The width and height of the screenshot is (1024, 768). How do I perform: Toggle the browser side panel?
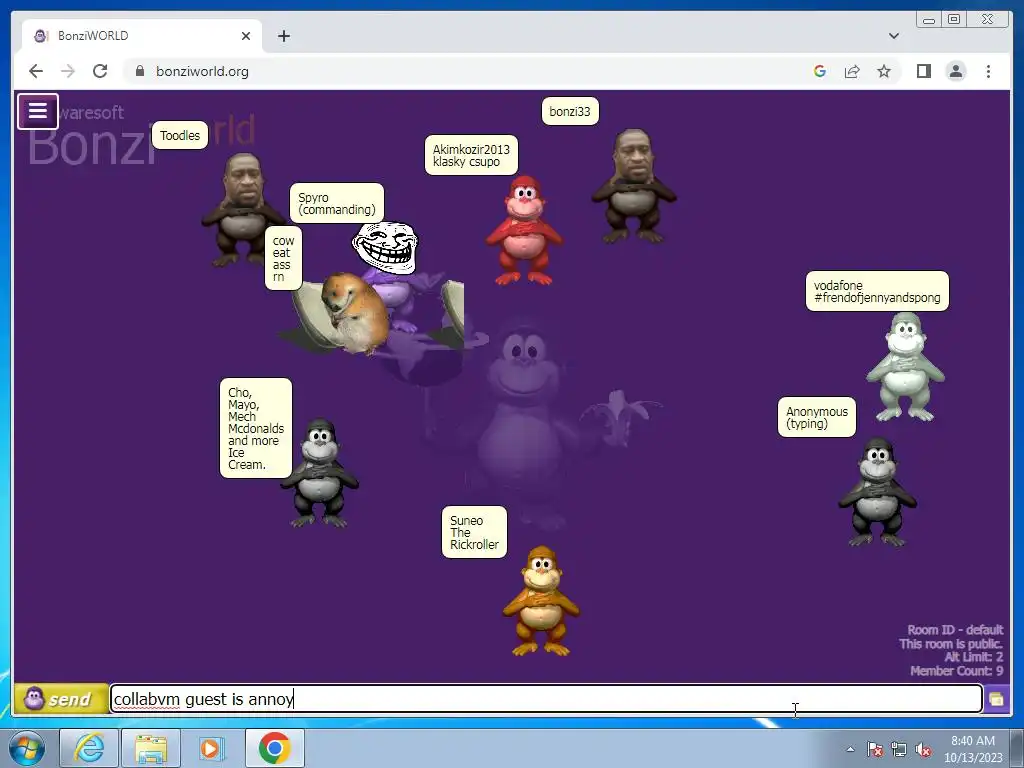923,71
